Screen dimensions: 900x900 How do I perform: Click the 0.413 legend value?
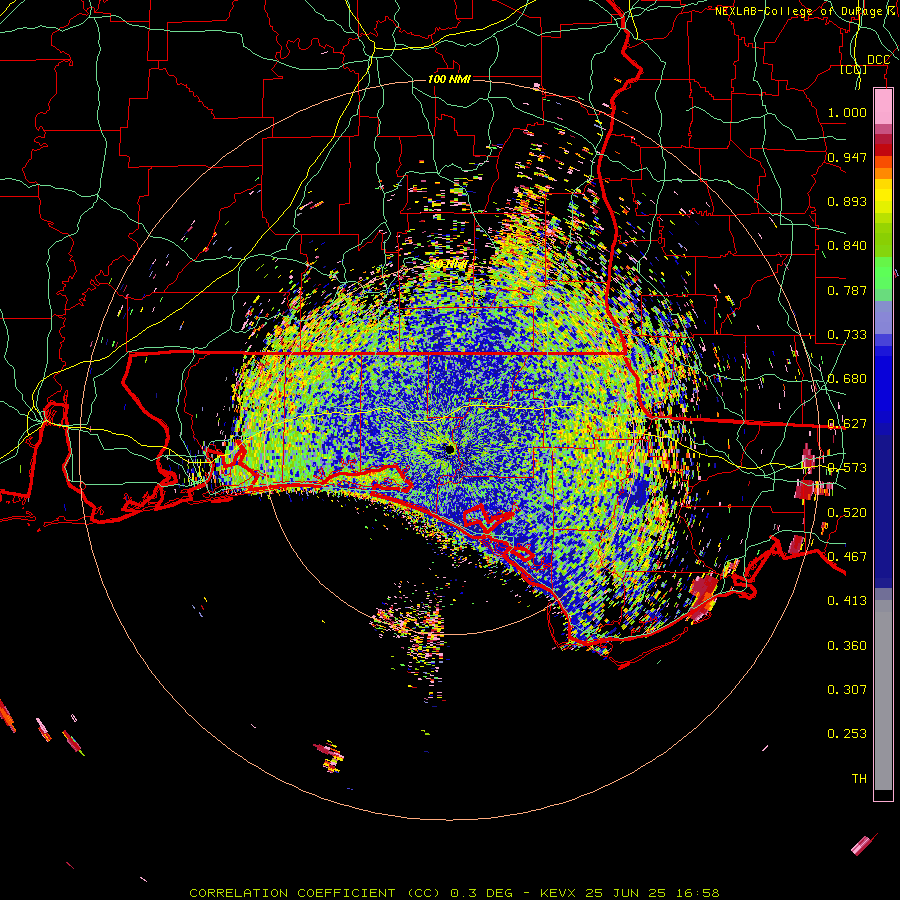tap(847, 600)
